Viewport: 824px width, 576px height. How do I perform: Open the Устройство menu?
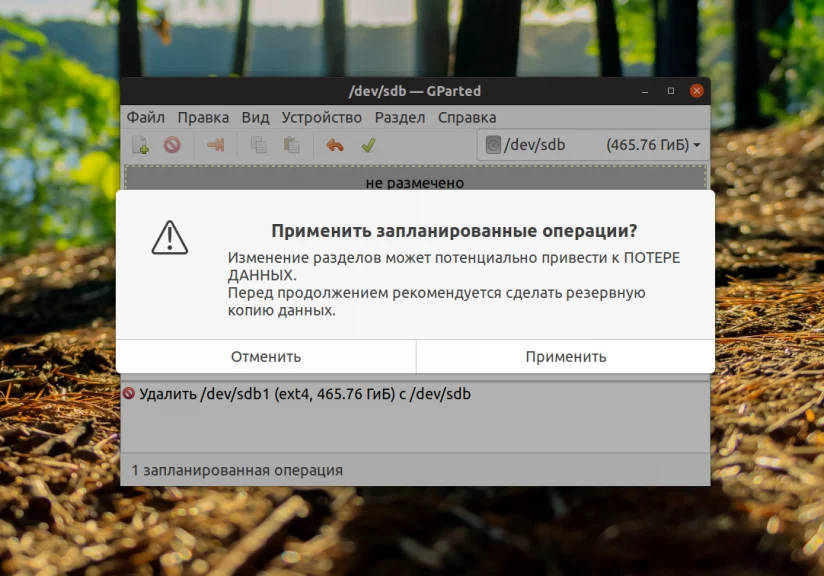pos(321,117)
